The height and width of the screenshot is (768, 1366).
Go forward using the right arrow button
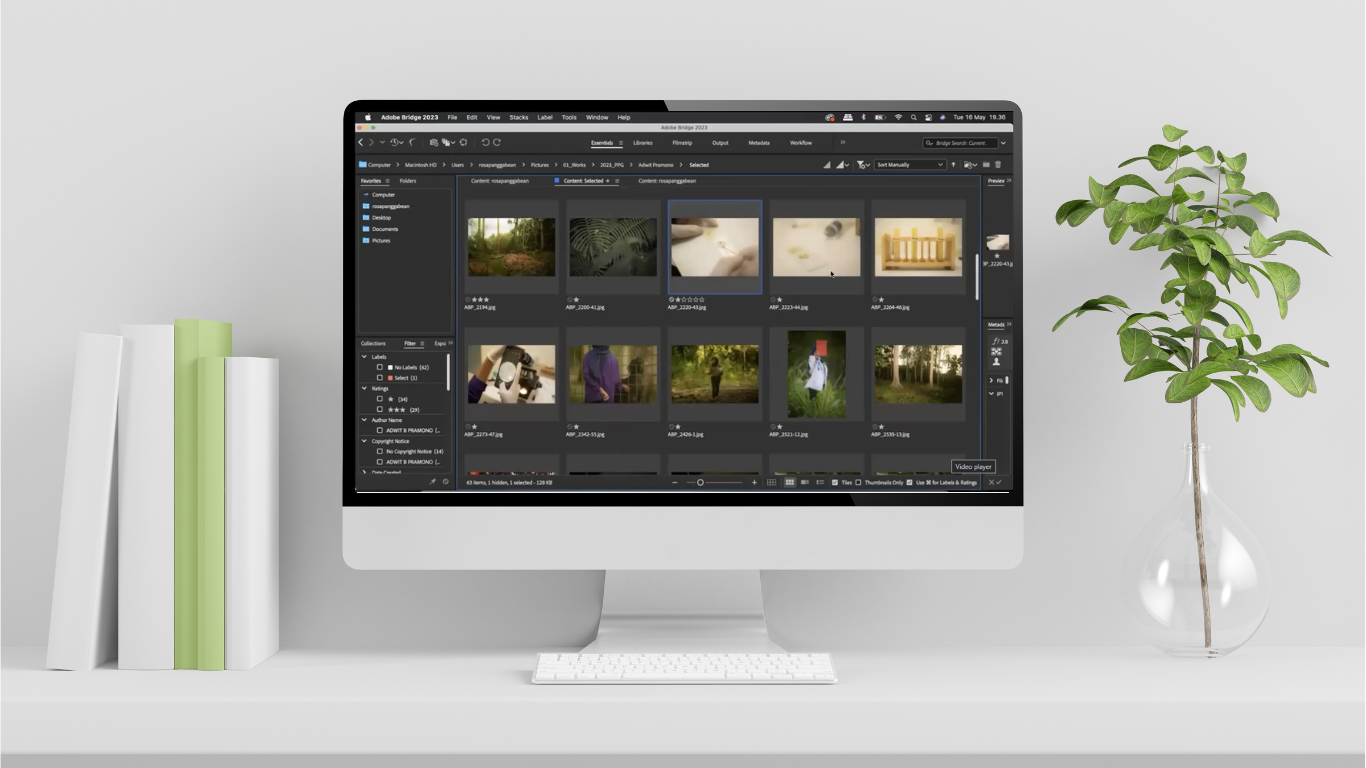pos(371,143)
